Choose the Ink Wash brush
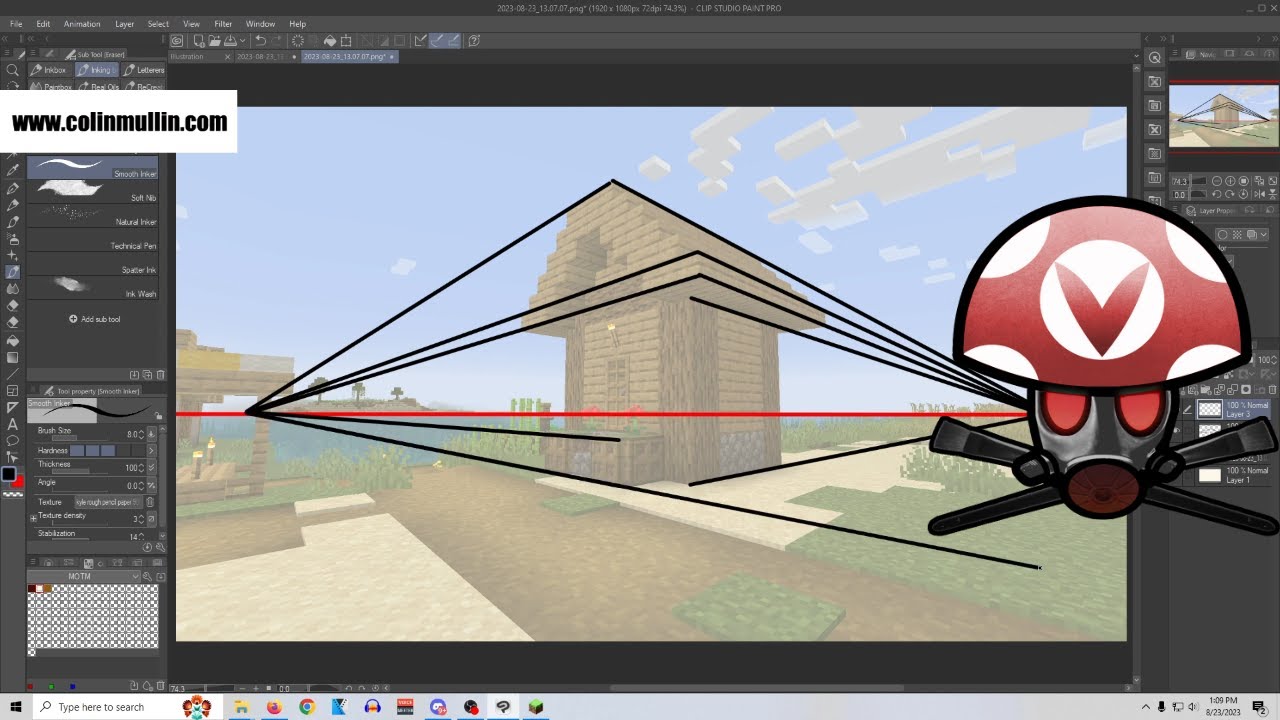 [x=92, y=287]
